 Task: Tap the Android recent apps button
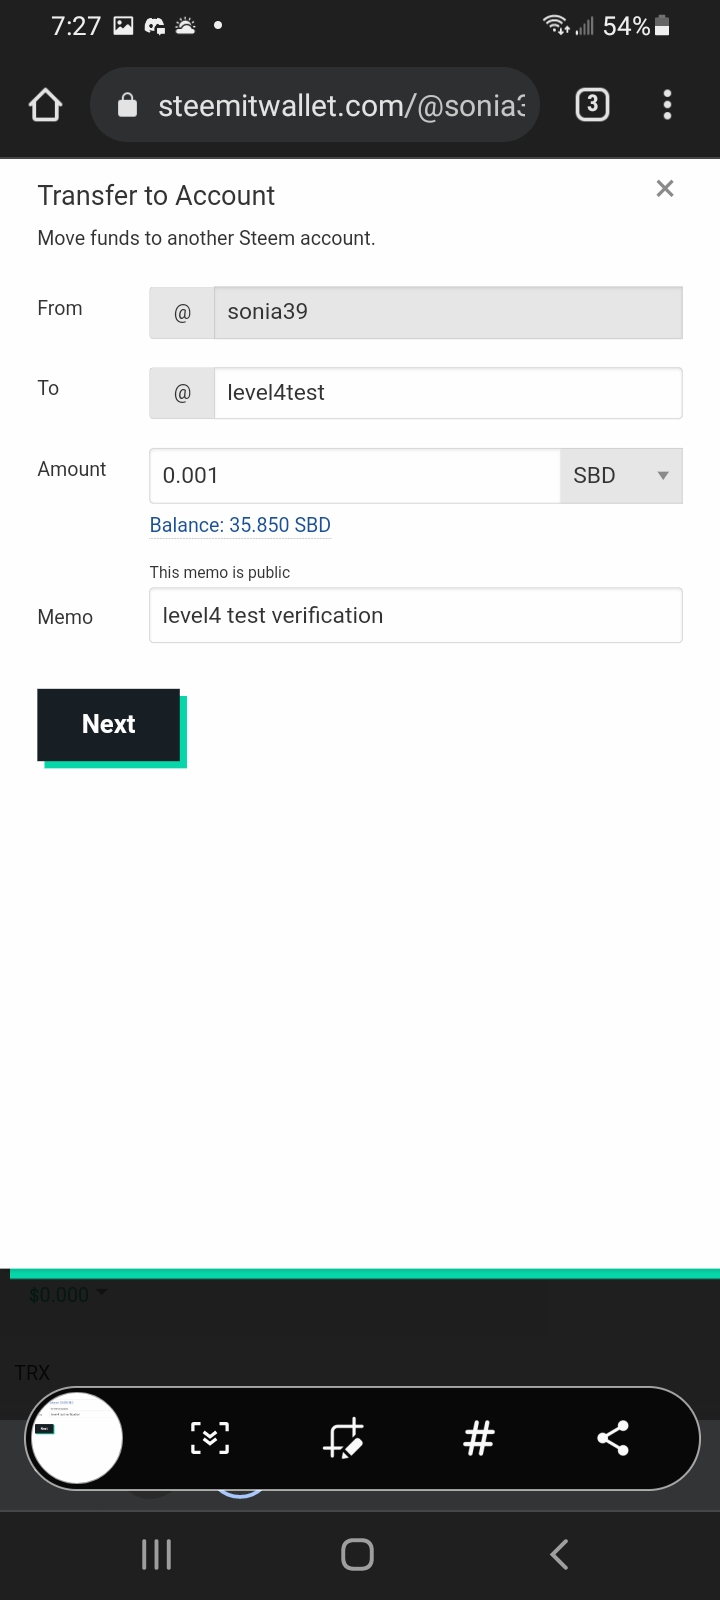click(x=157, y=1554)
